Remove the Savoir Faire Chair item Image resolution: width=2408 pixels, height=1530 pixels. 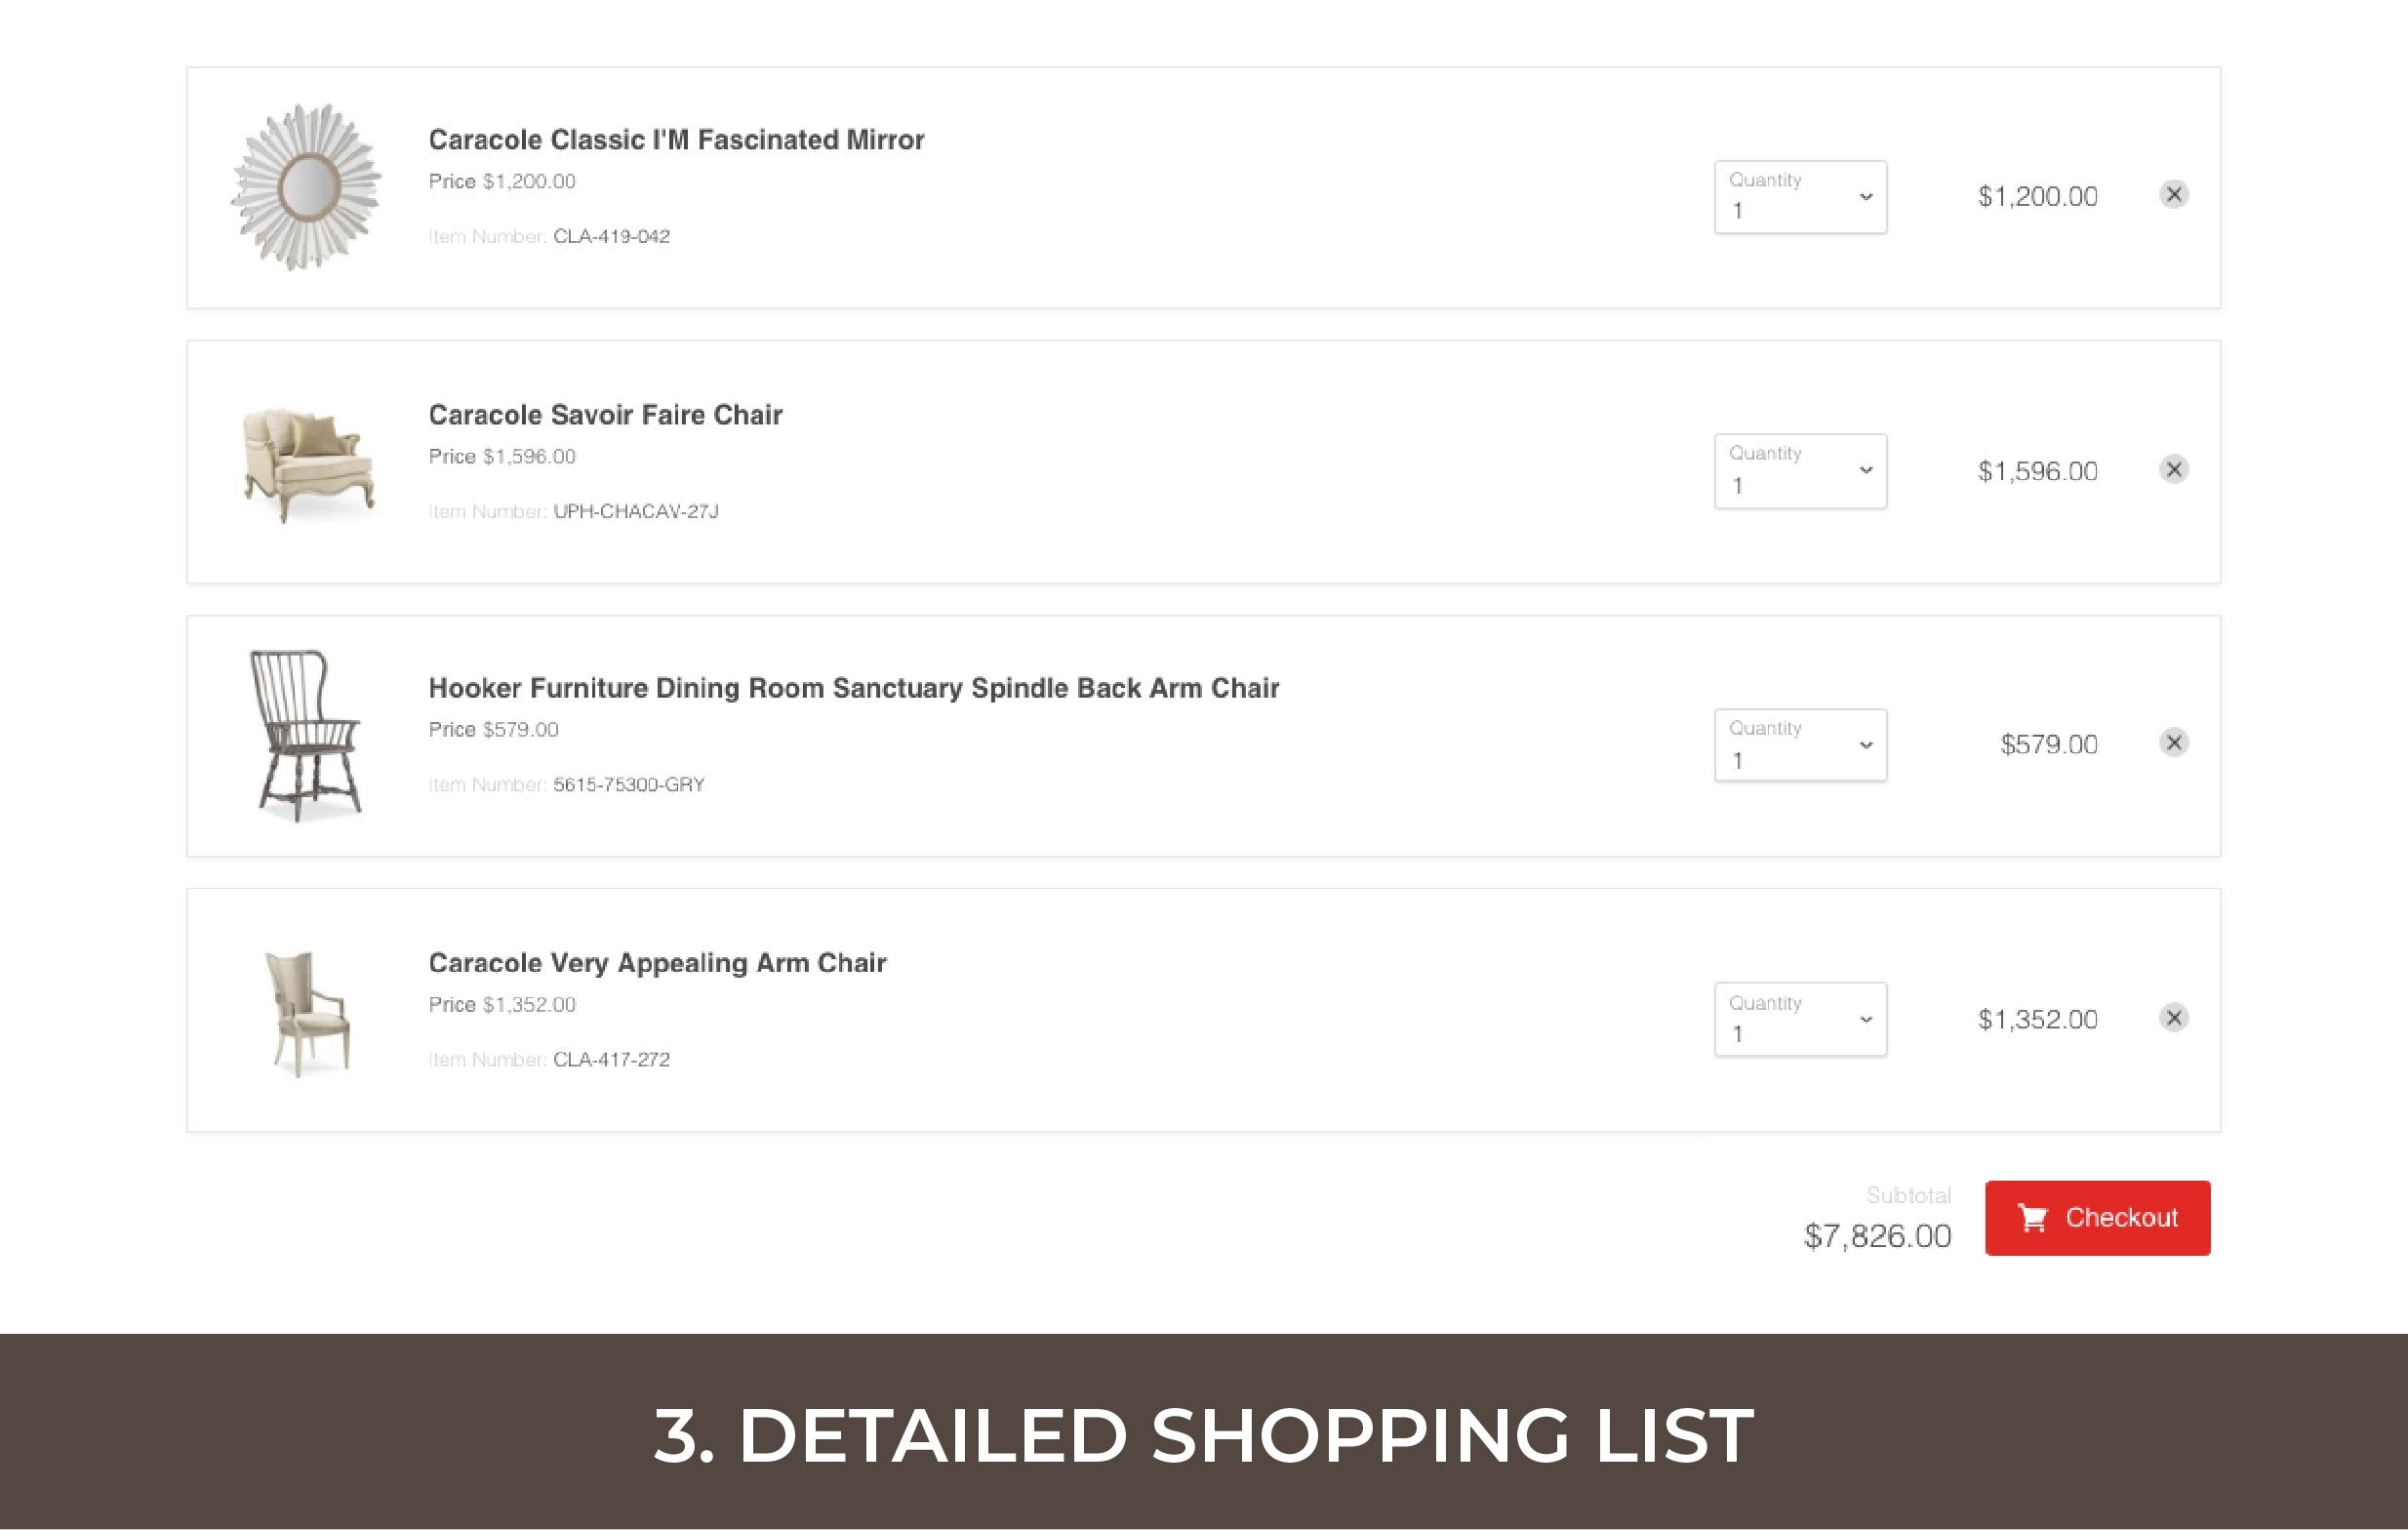point(2173,469)
